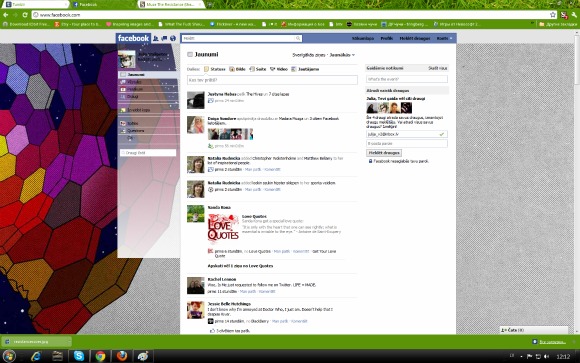The width and height of the screenshot is (580, 363).
Task: Open the Skatīt visus link
Action: [x=438, y=68]
